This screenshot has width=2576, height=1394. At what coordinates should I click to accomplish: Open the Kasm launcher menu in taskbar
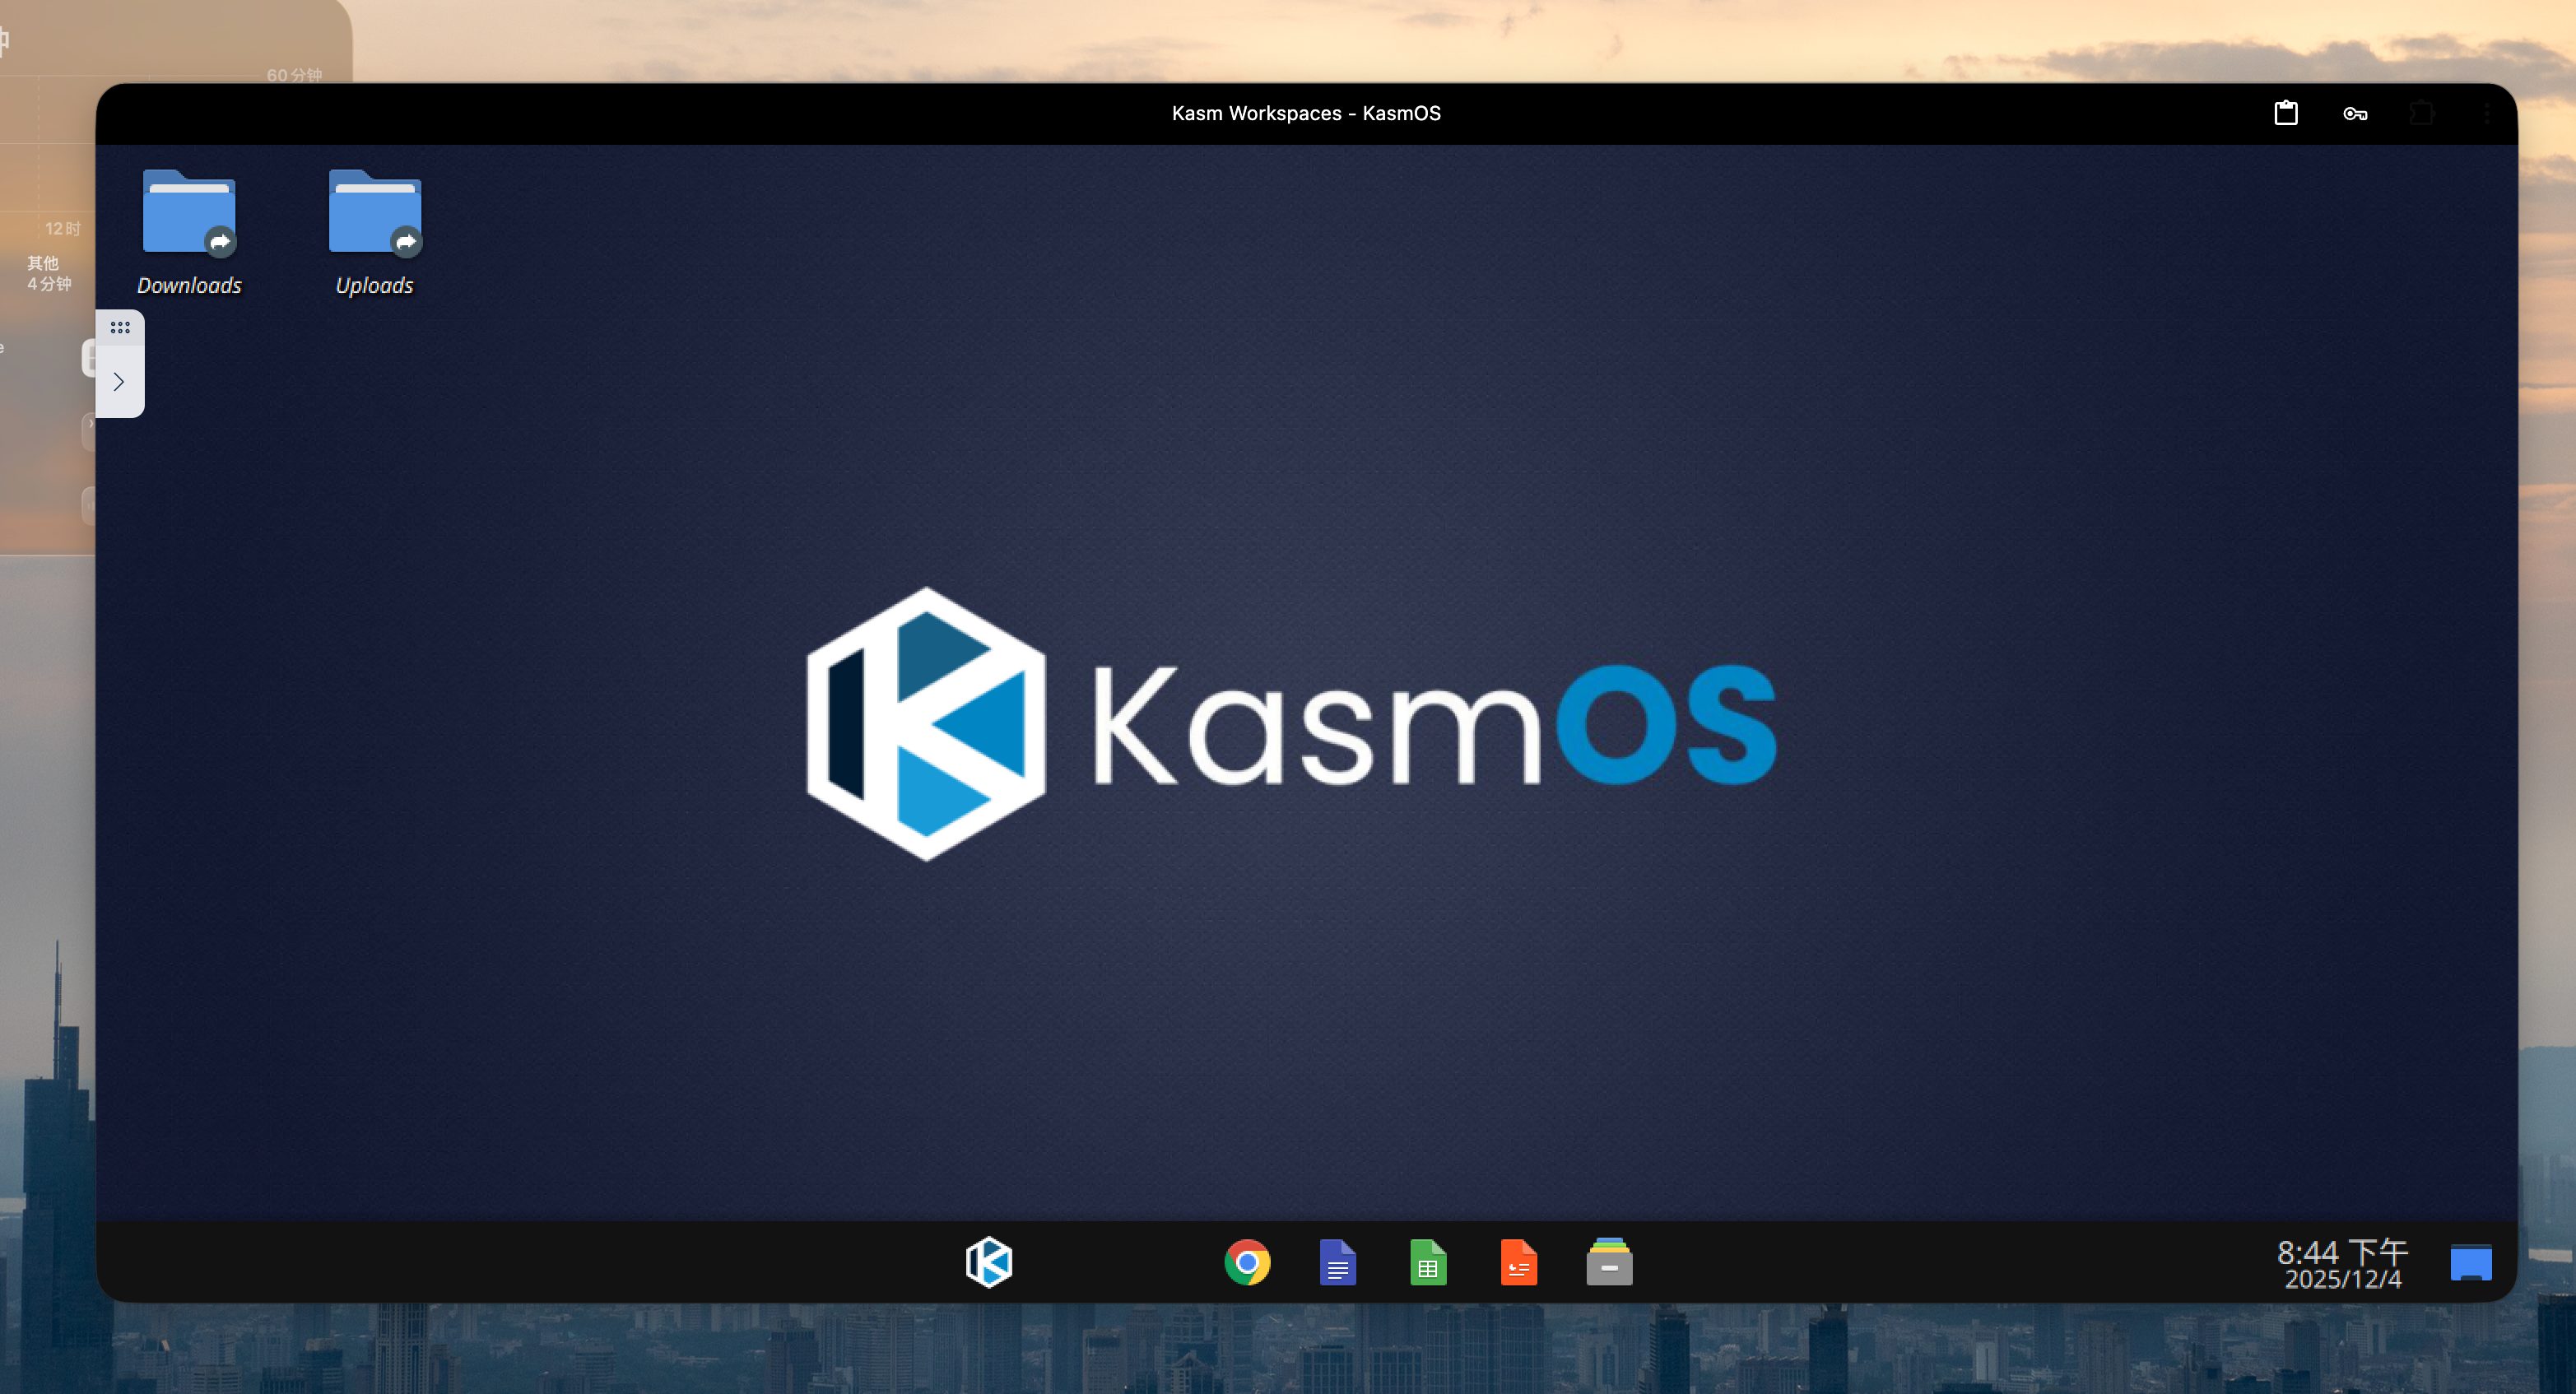click(x=989, y=1262)
